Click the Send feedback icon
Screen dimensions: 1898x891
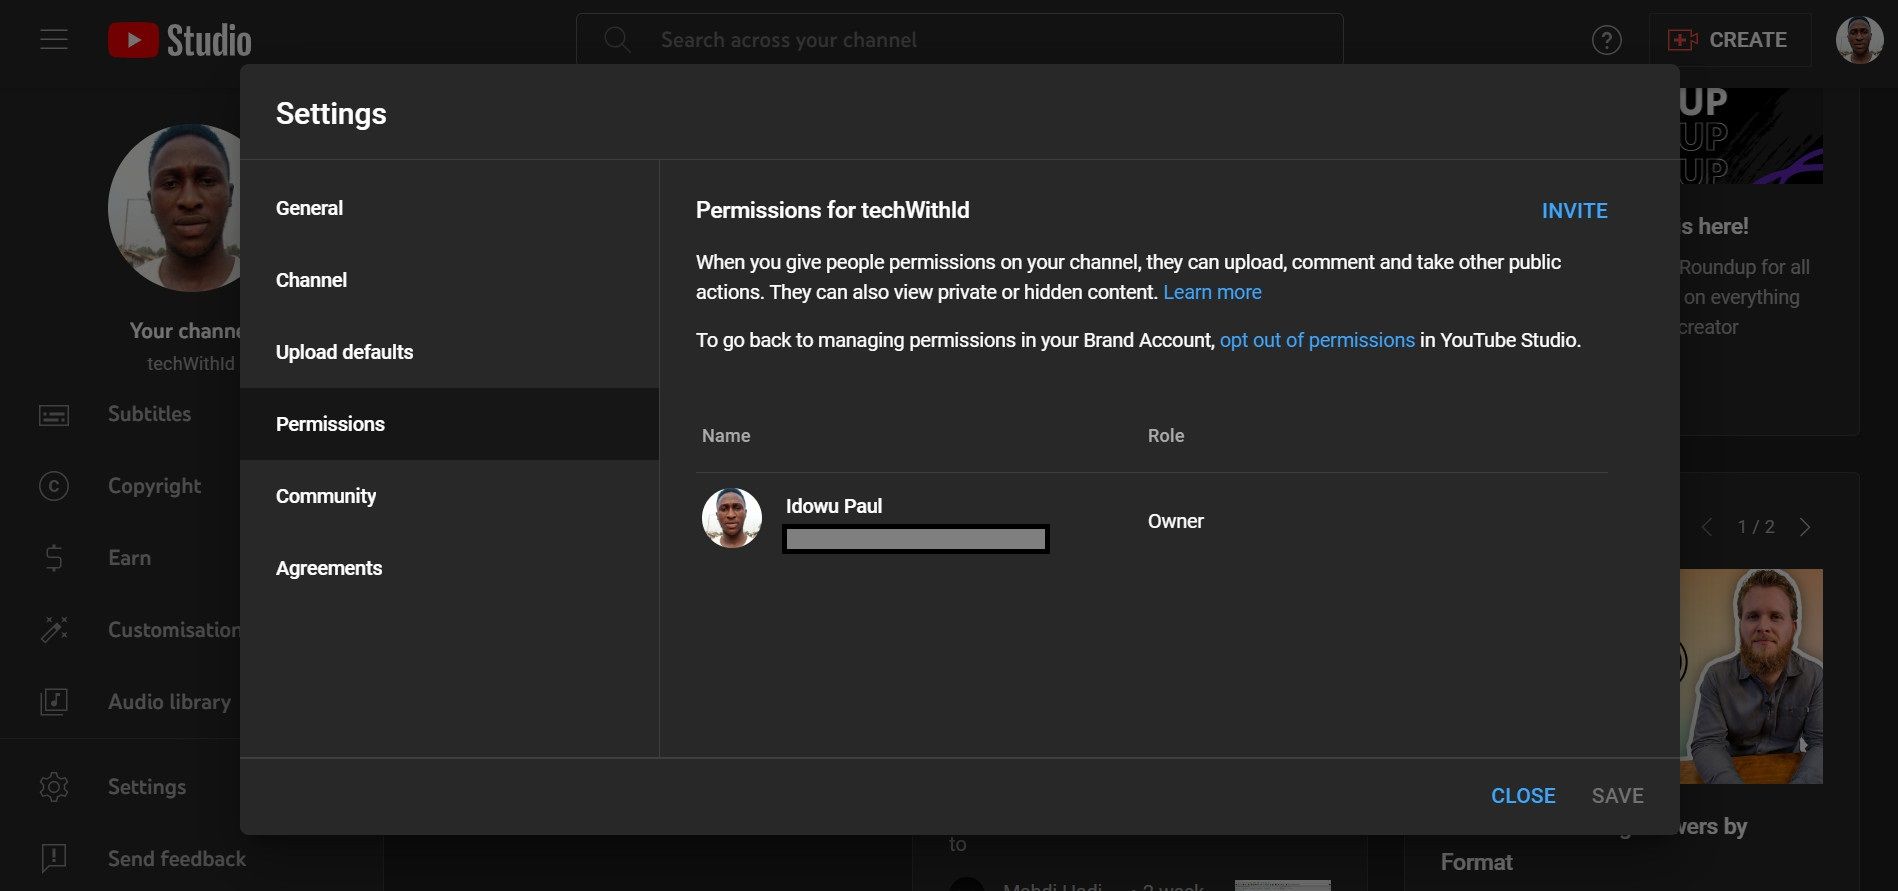(54, 859)
